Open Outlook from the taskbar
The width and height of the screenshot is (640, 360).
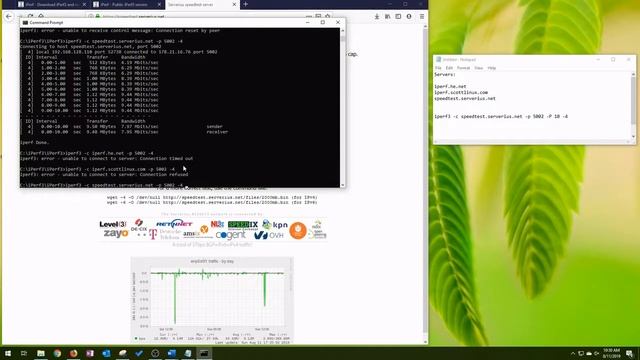(x=106, y=353)
